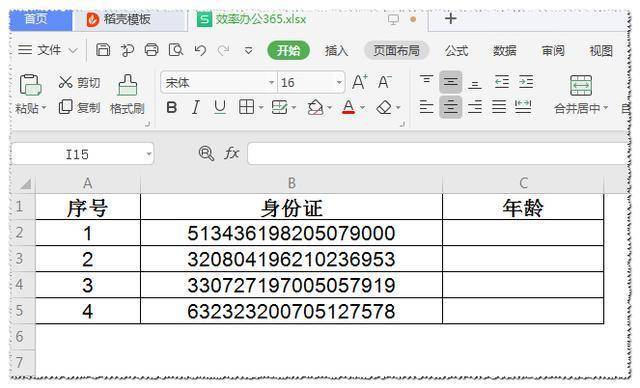This screenshot has width=640, height=388.
Task: Click the zoom magnifier beside fx
Action: click(206, 153)
